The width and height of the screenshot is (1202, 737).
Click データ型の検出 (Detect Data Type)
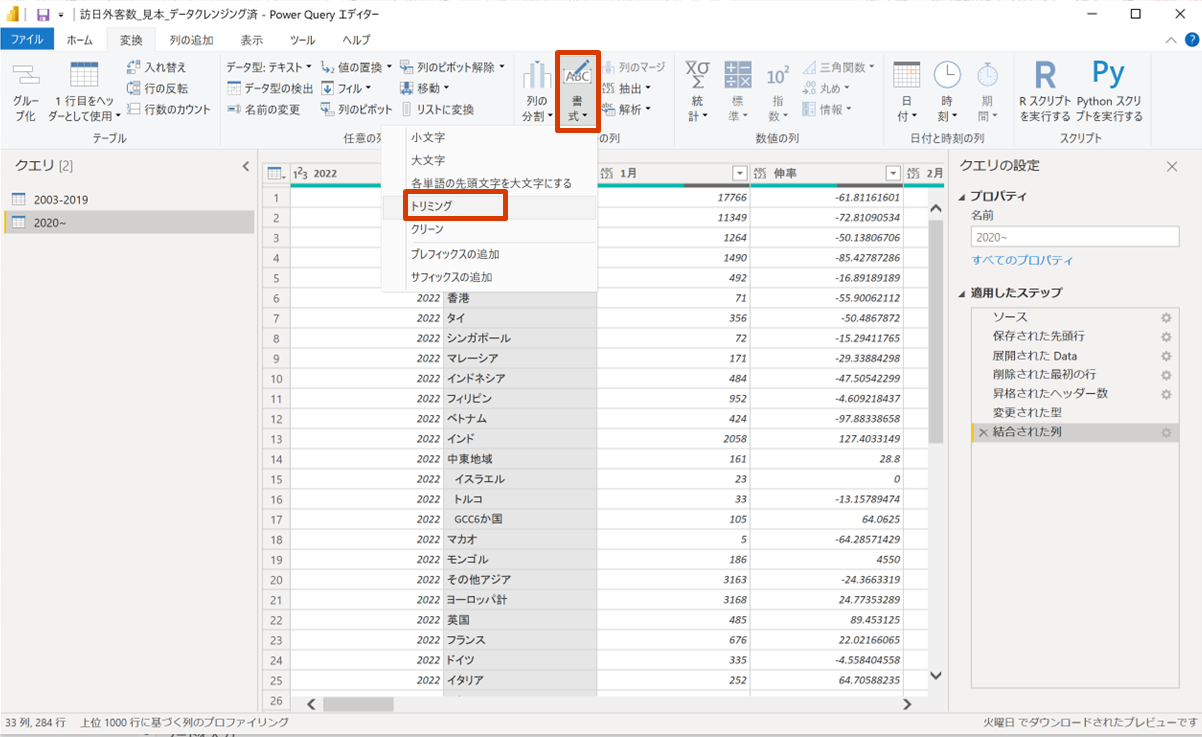(270, 88)
